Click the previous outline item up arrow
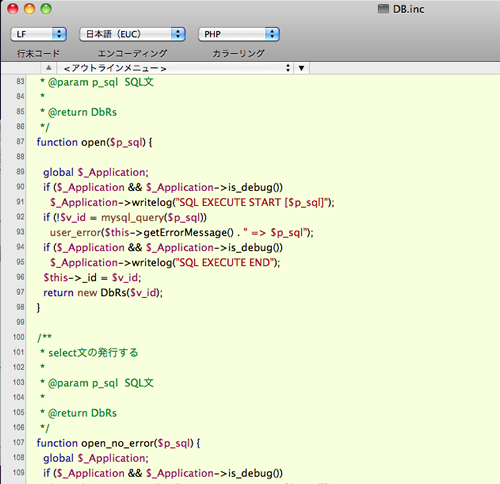500x484 pixels. pos(49,68)
